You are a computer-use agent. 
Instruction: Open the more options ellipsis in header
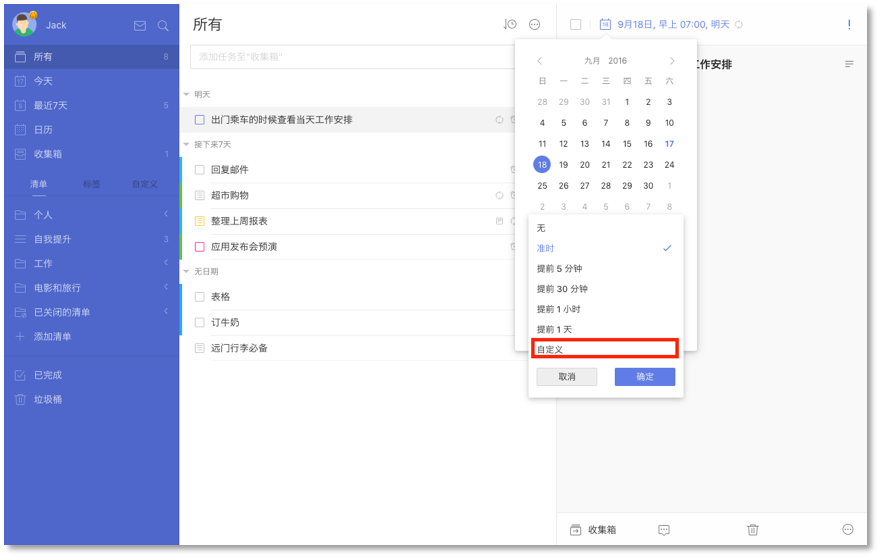point(534,25)
